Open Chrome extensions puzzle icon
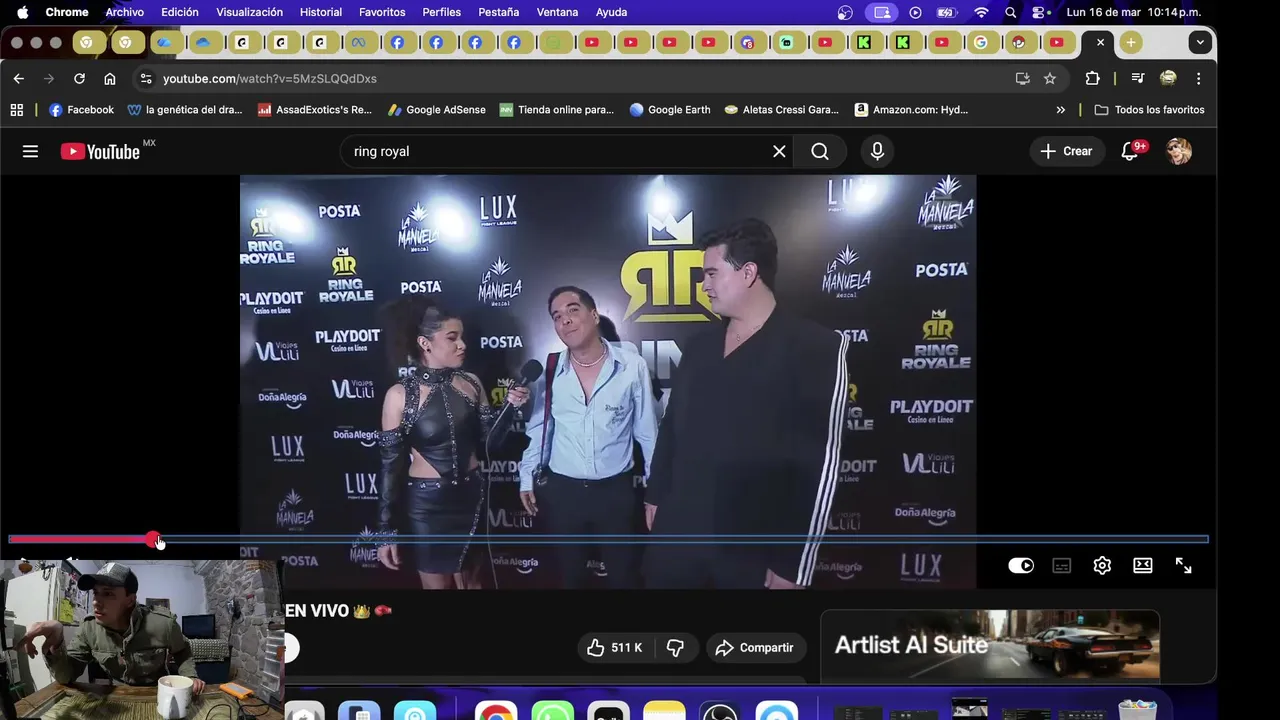The width and height of the screenshot is (1280, 720). pos(1092,78)
